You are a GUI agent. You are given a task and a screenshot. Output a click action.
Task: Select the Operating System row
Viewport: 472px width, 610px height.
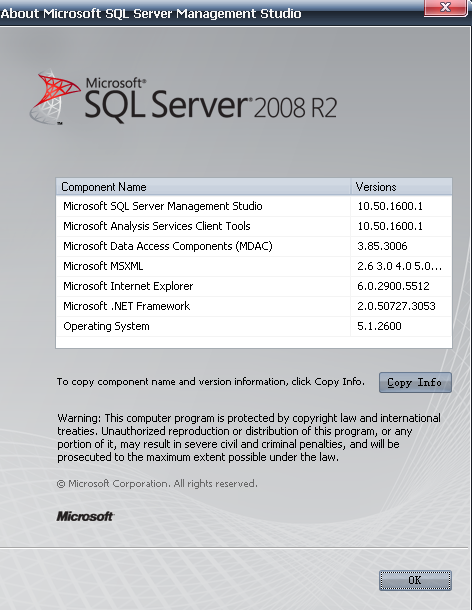254,326
